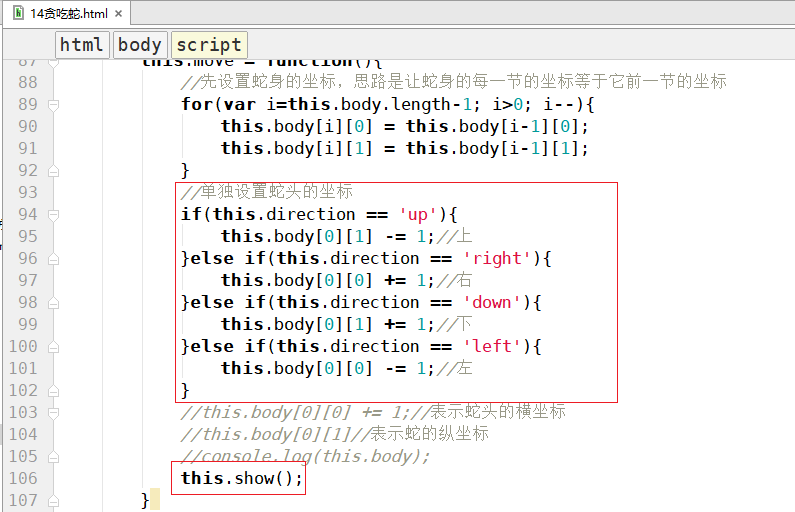
Task: Collapse the for loop at line 89
Action: click(52, 104)
